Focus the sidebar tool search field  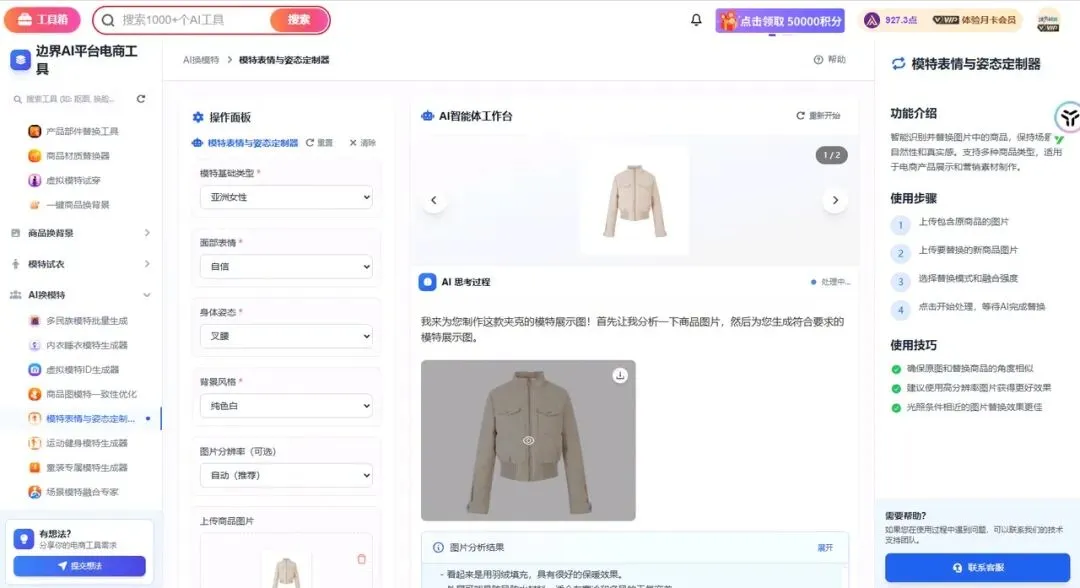(69, 99)
